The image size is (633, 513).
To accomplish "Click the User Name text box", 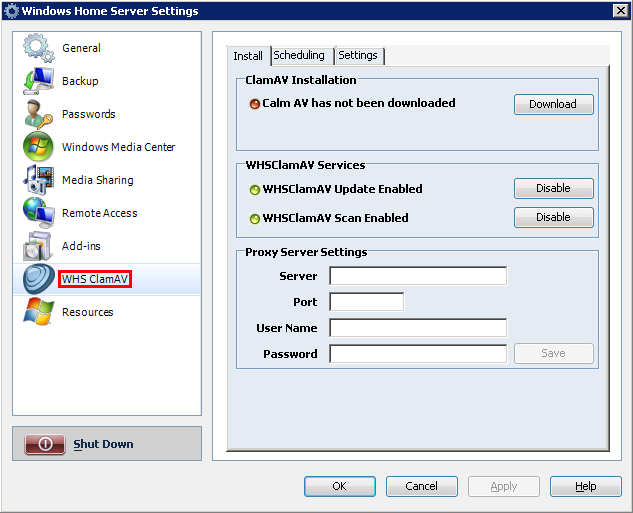I will tap(418, 328).
